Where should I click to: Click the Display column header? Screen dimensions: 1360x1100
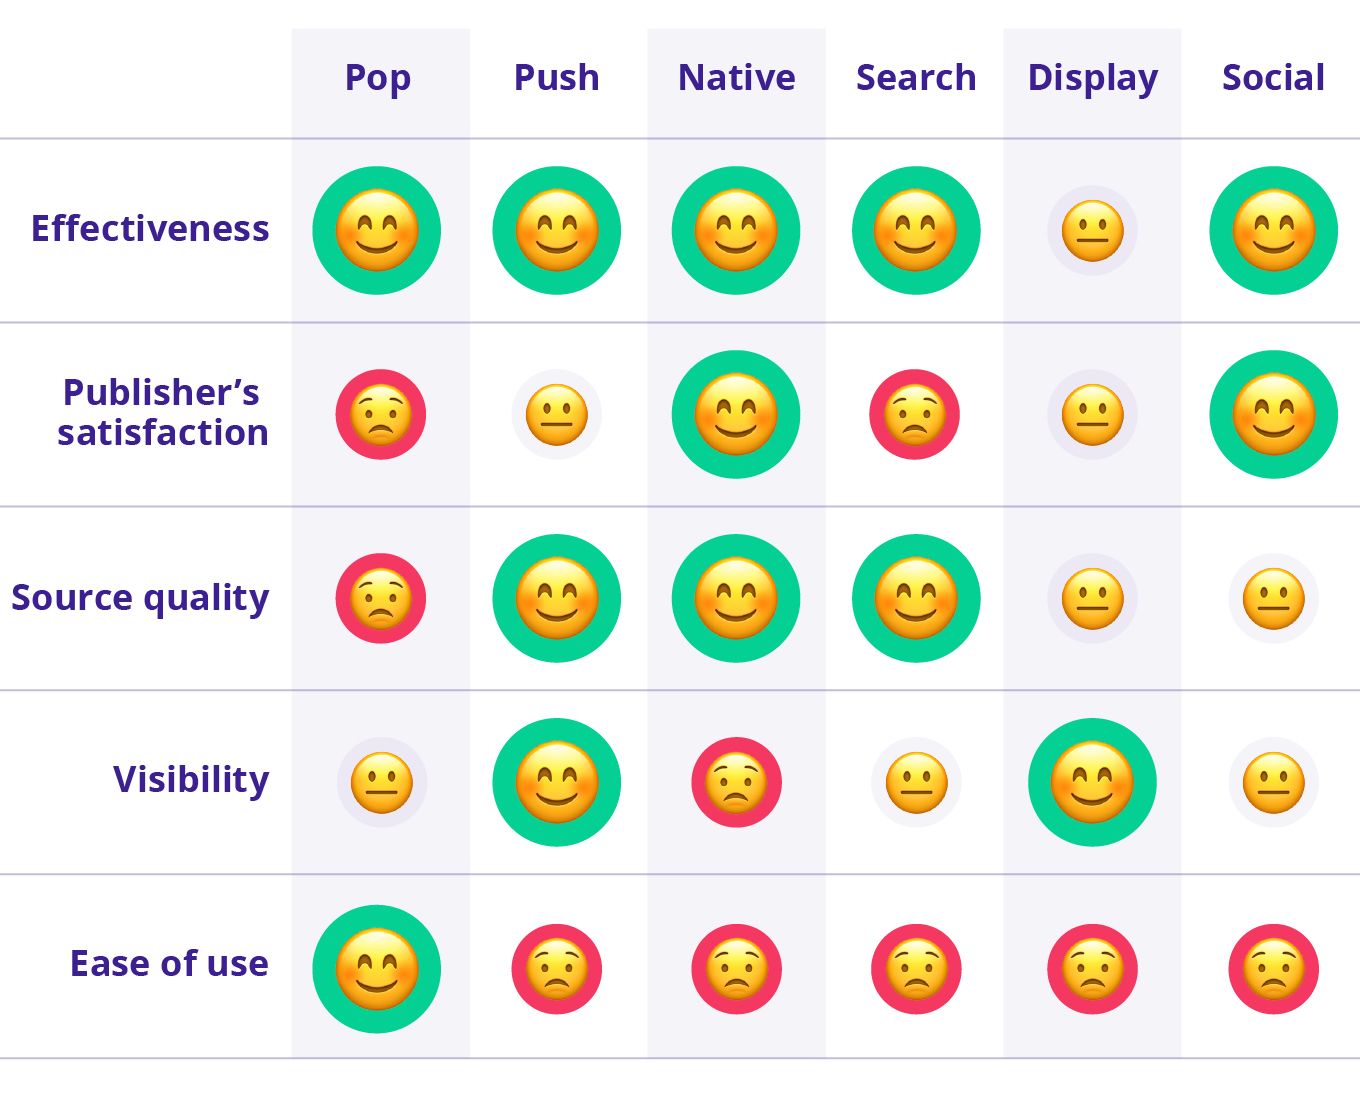click(x=1093, y=78)
